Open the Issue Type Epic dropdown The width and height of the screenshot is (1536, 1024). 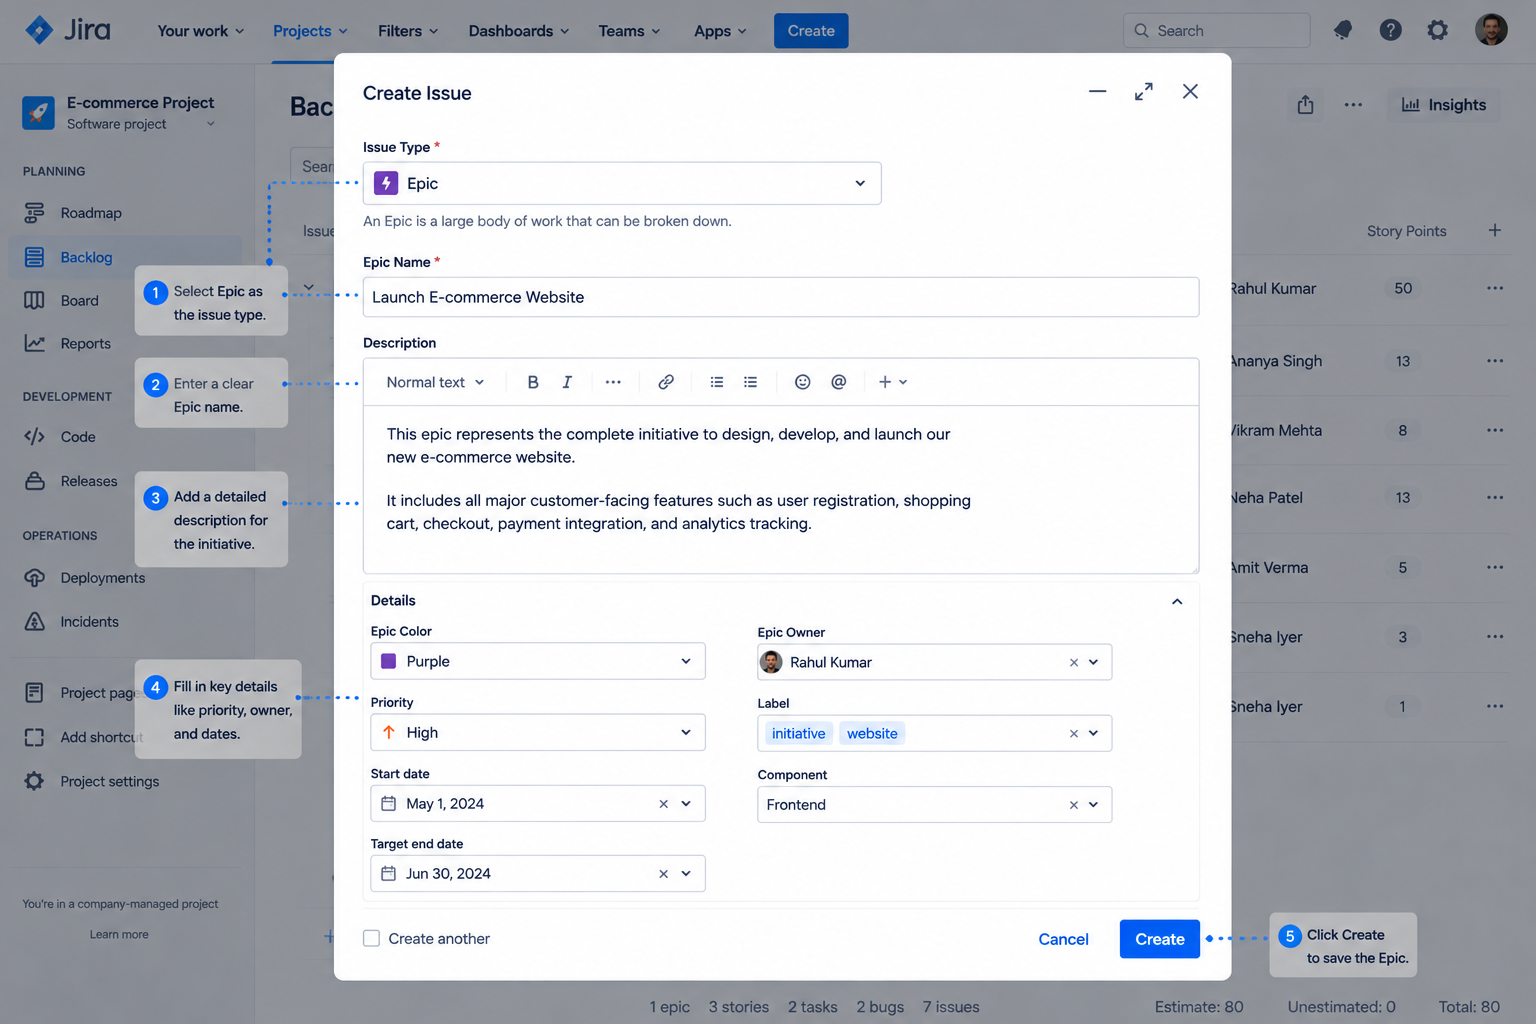click(622, 183)
